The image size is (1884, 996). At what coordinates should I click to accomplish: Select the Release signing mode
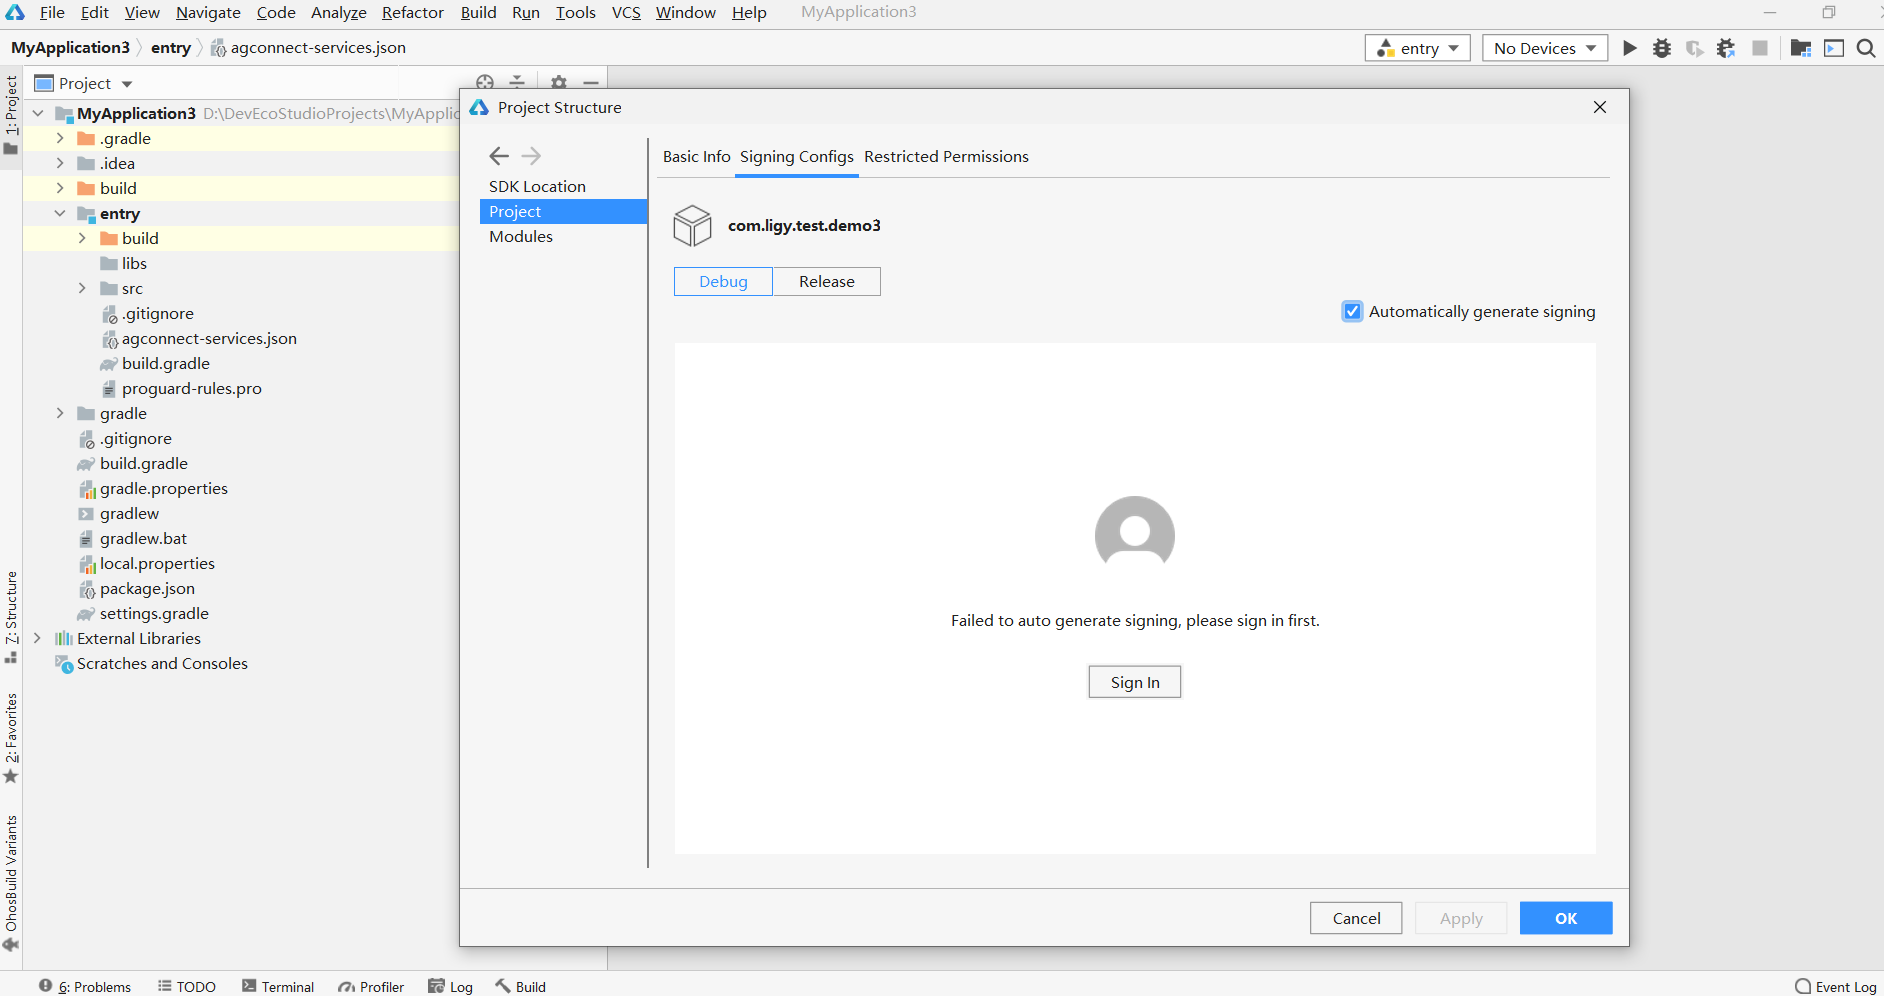827,282
